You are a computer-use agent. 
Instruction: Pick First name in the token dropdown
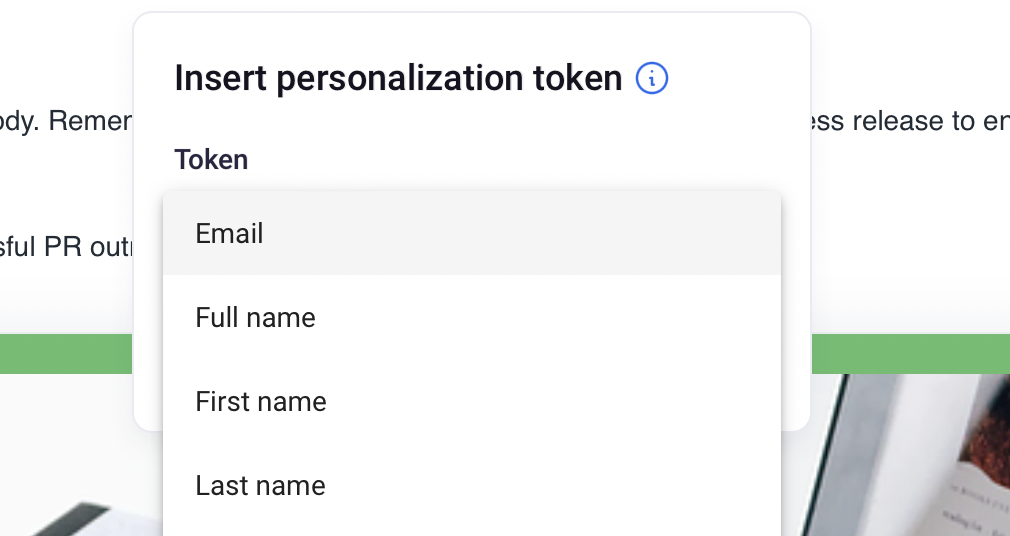tap(261, 402)
